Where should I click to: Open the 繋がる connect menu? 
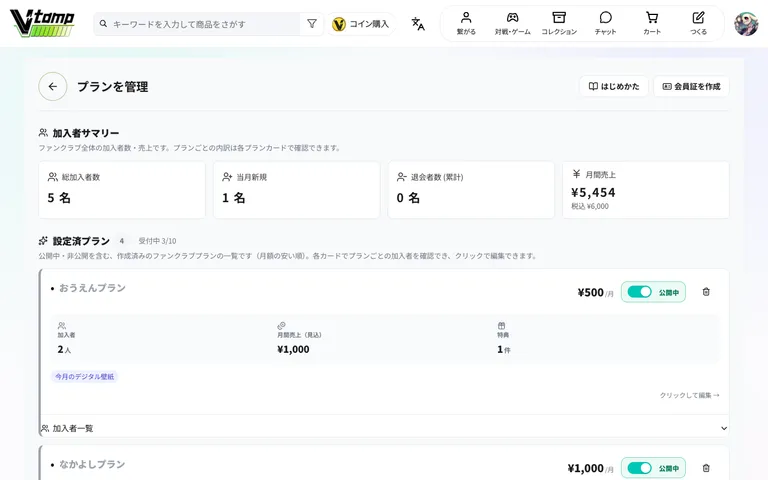466,24
